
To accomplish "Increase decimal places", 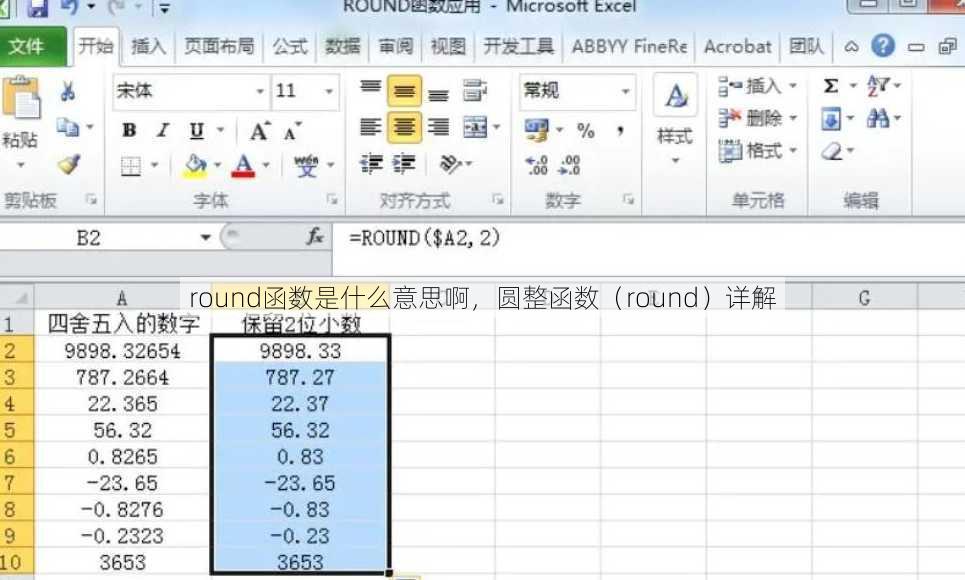I will point(537,164).
